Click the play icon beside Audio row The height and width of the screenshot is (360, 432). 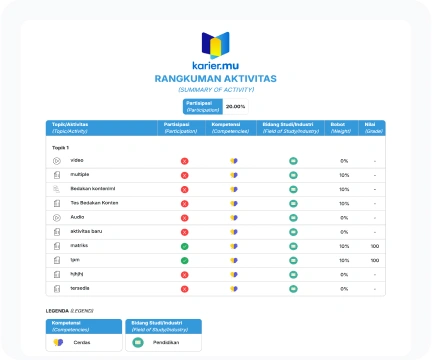pyautogui.click(x=57, y=218)
